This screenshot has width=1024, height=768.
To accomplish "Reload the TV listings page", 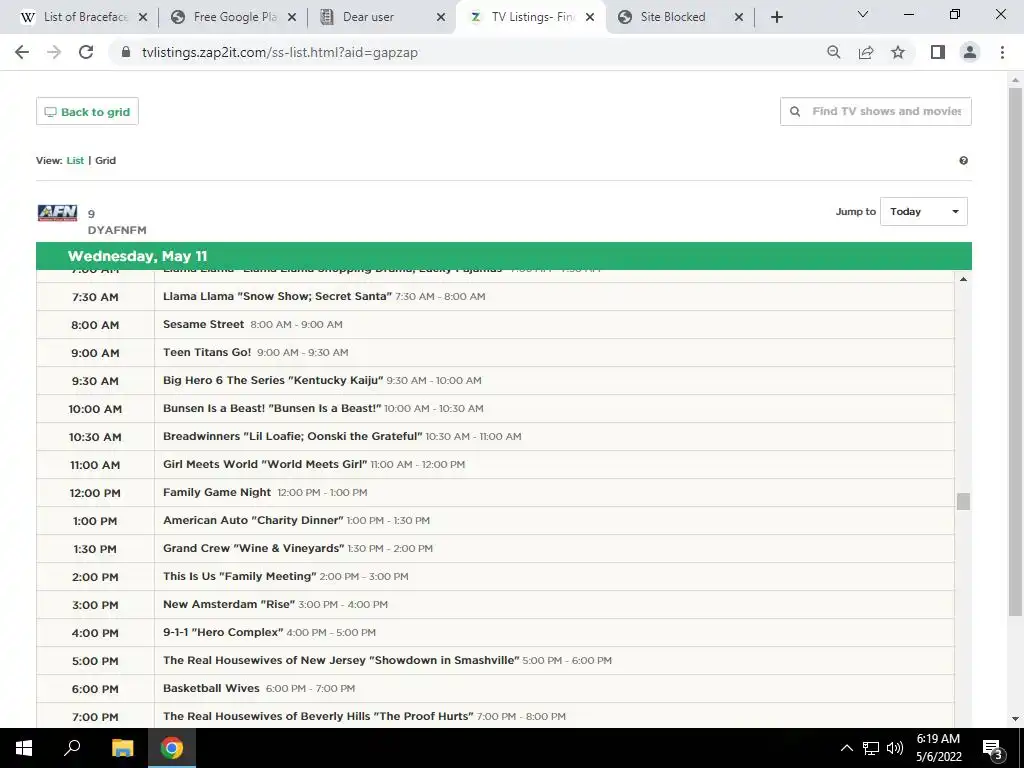I will [x=86, y=52].
